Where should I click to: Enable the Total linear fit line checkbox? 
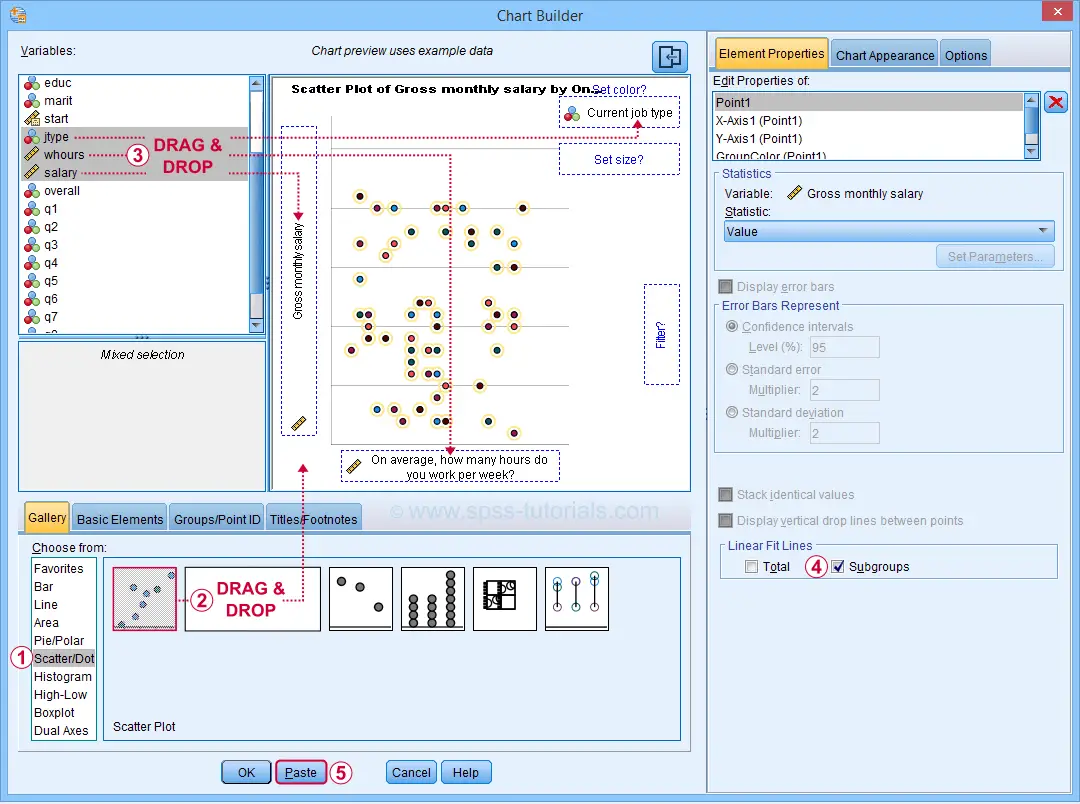[751, 566]
